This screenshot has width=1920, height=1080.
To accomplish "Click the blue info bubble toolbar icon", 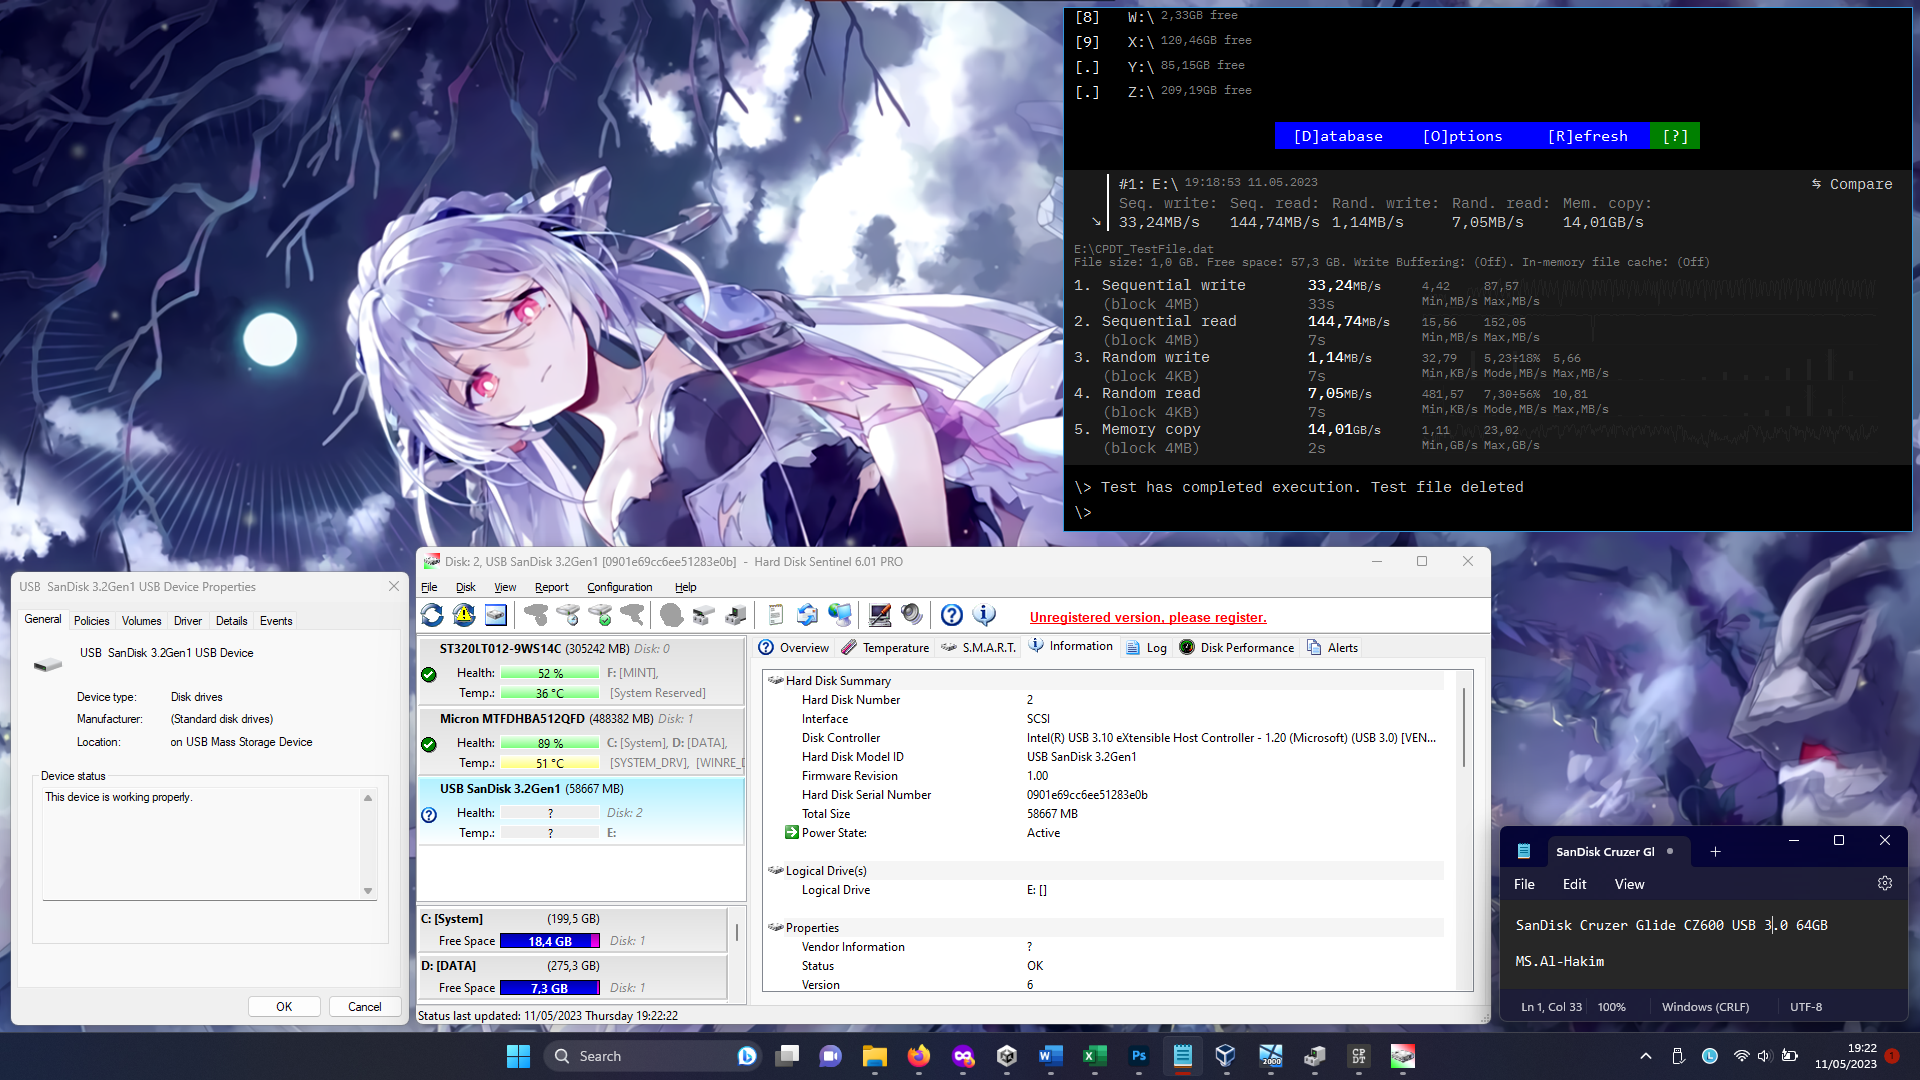I will pyautogui.click(x=984, y=615).
